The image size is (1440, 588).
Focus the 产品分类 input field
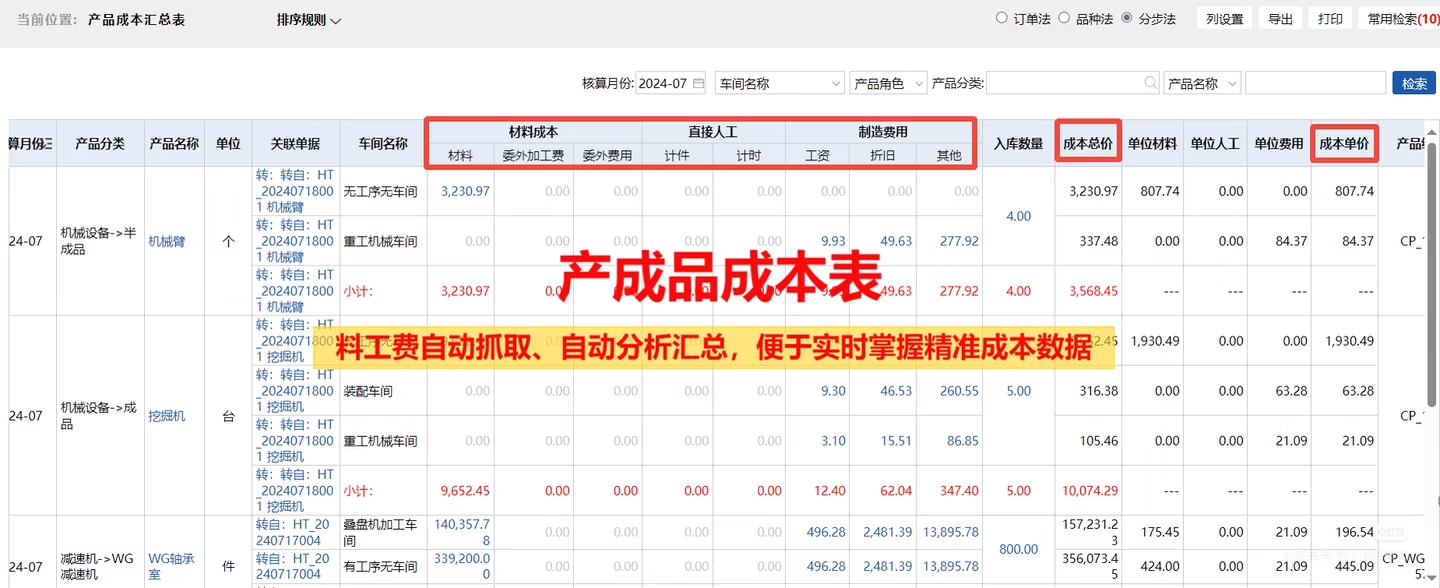1074,84
